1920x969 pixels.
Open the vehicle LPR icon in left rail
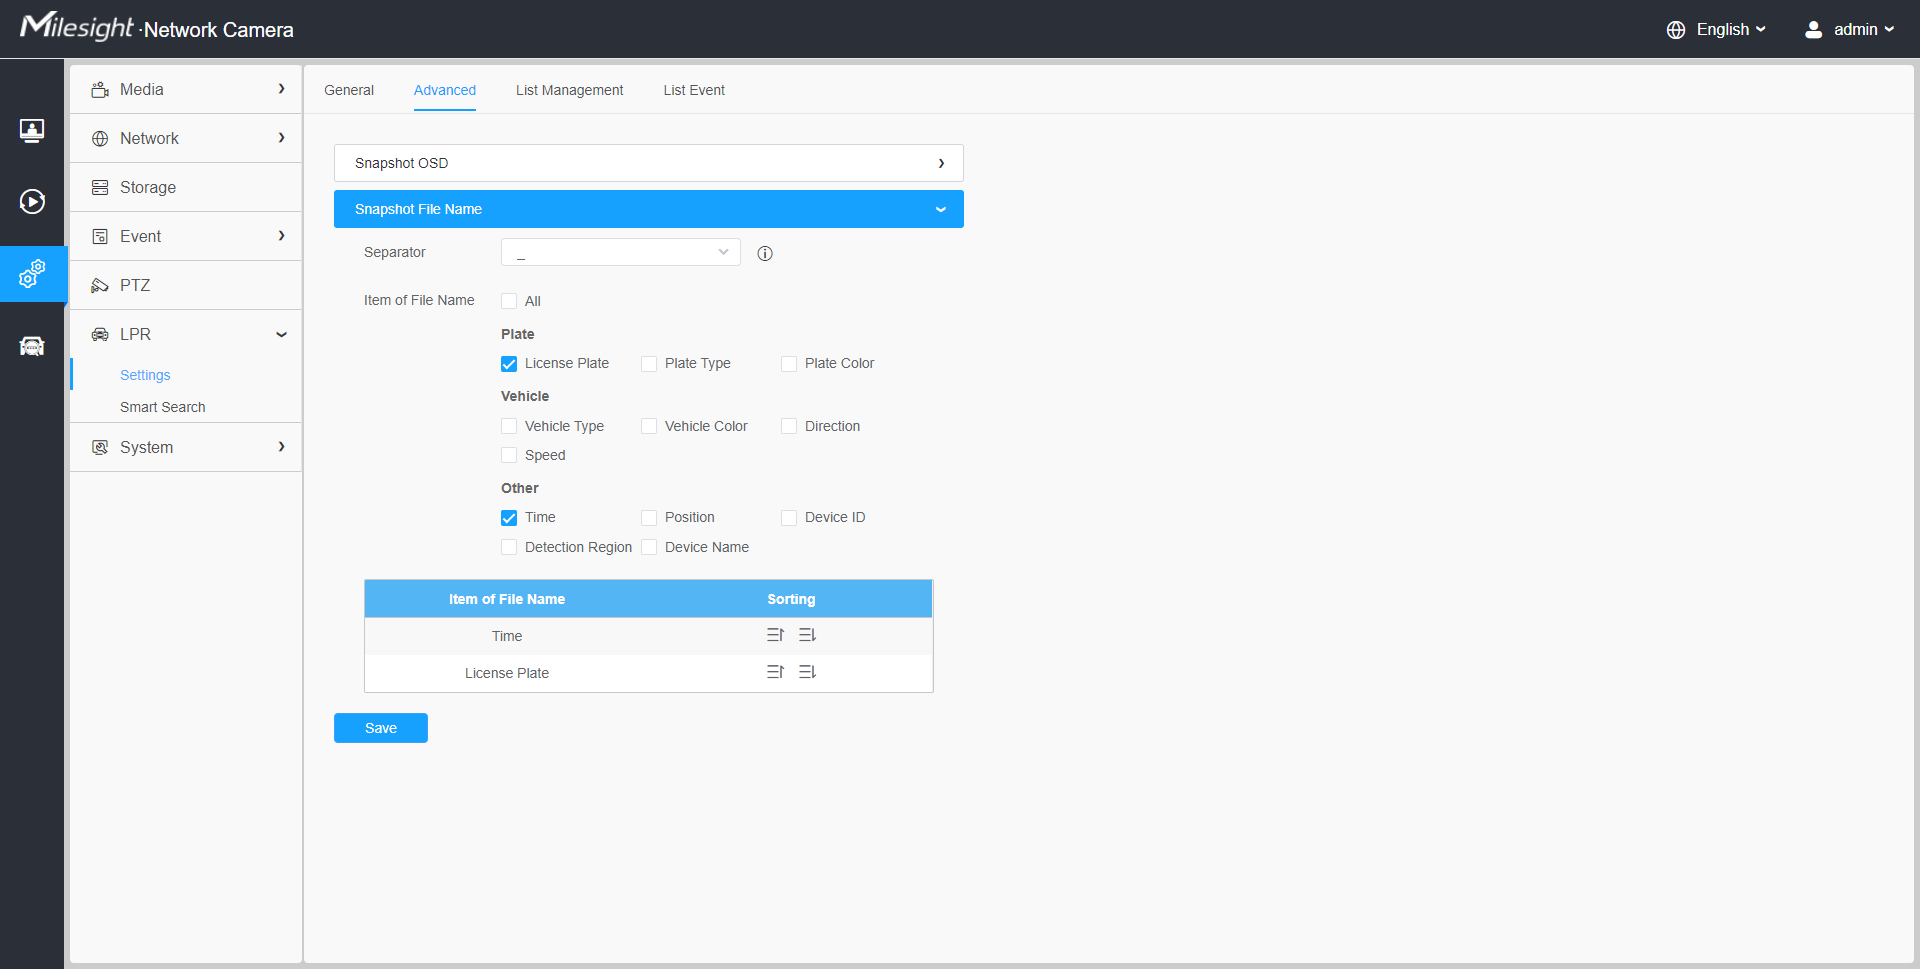coord(32,346)
